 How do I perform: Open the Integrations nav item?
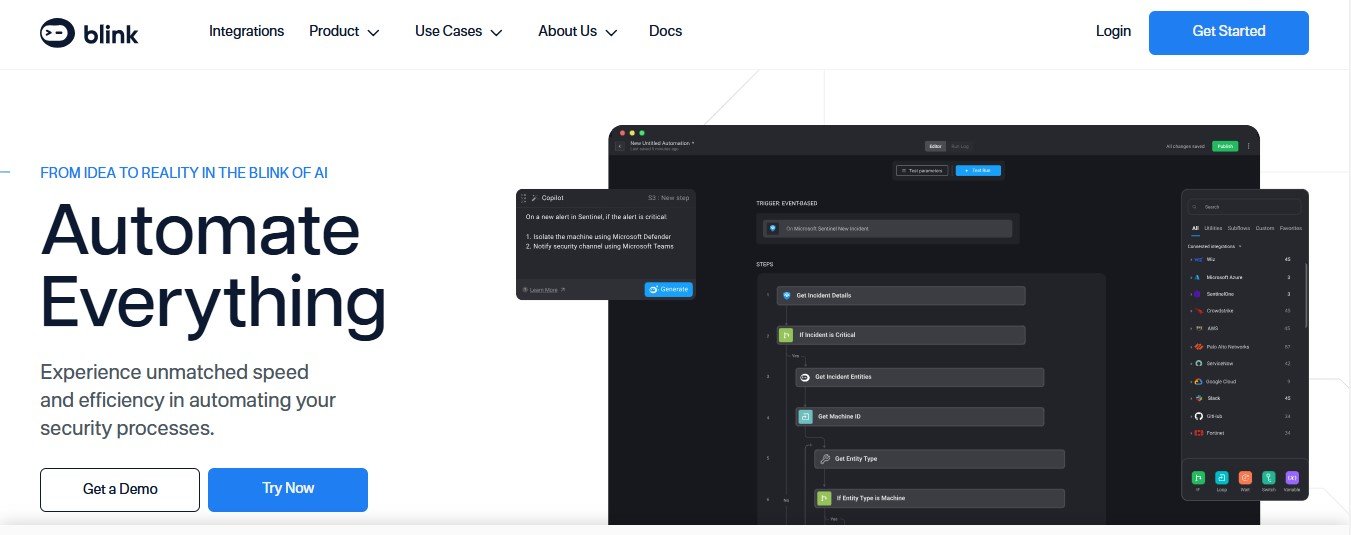[x=246, y=31]
